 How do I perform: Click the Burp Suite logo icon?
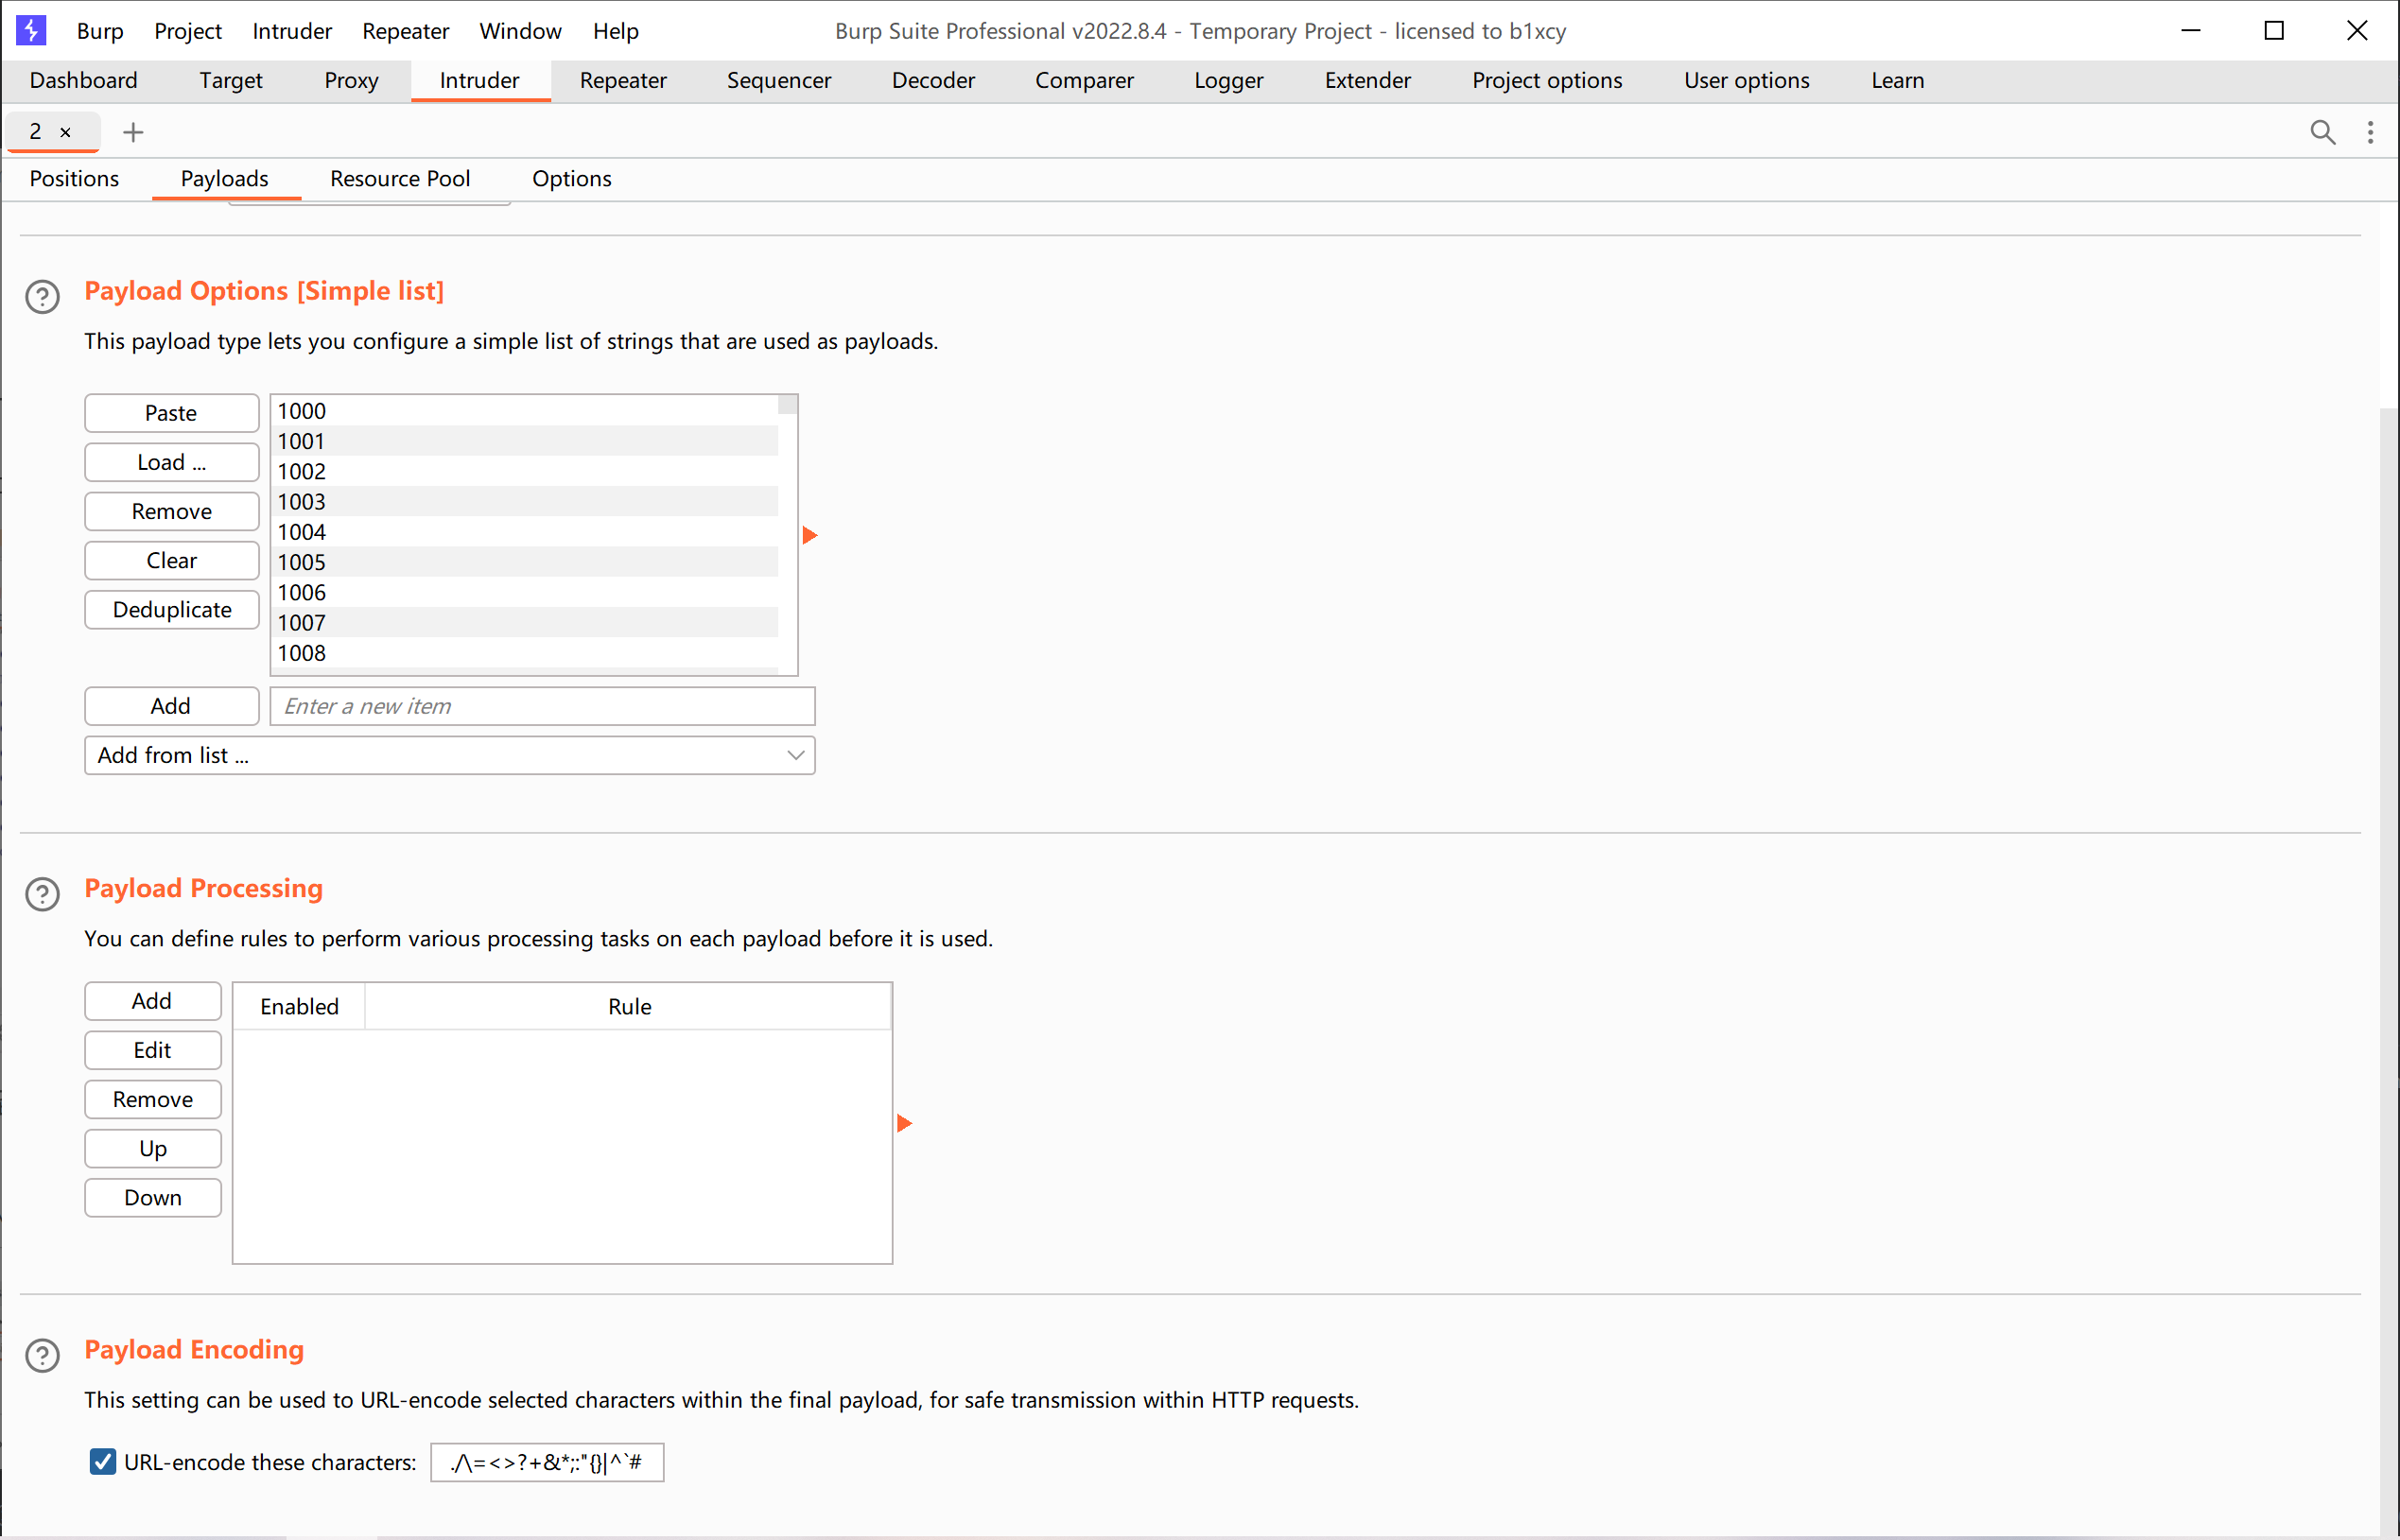click(31, 30)
